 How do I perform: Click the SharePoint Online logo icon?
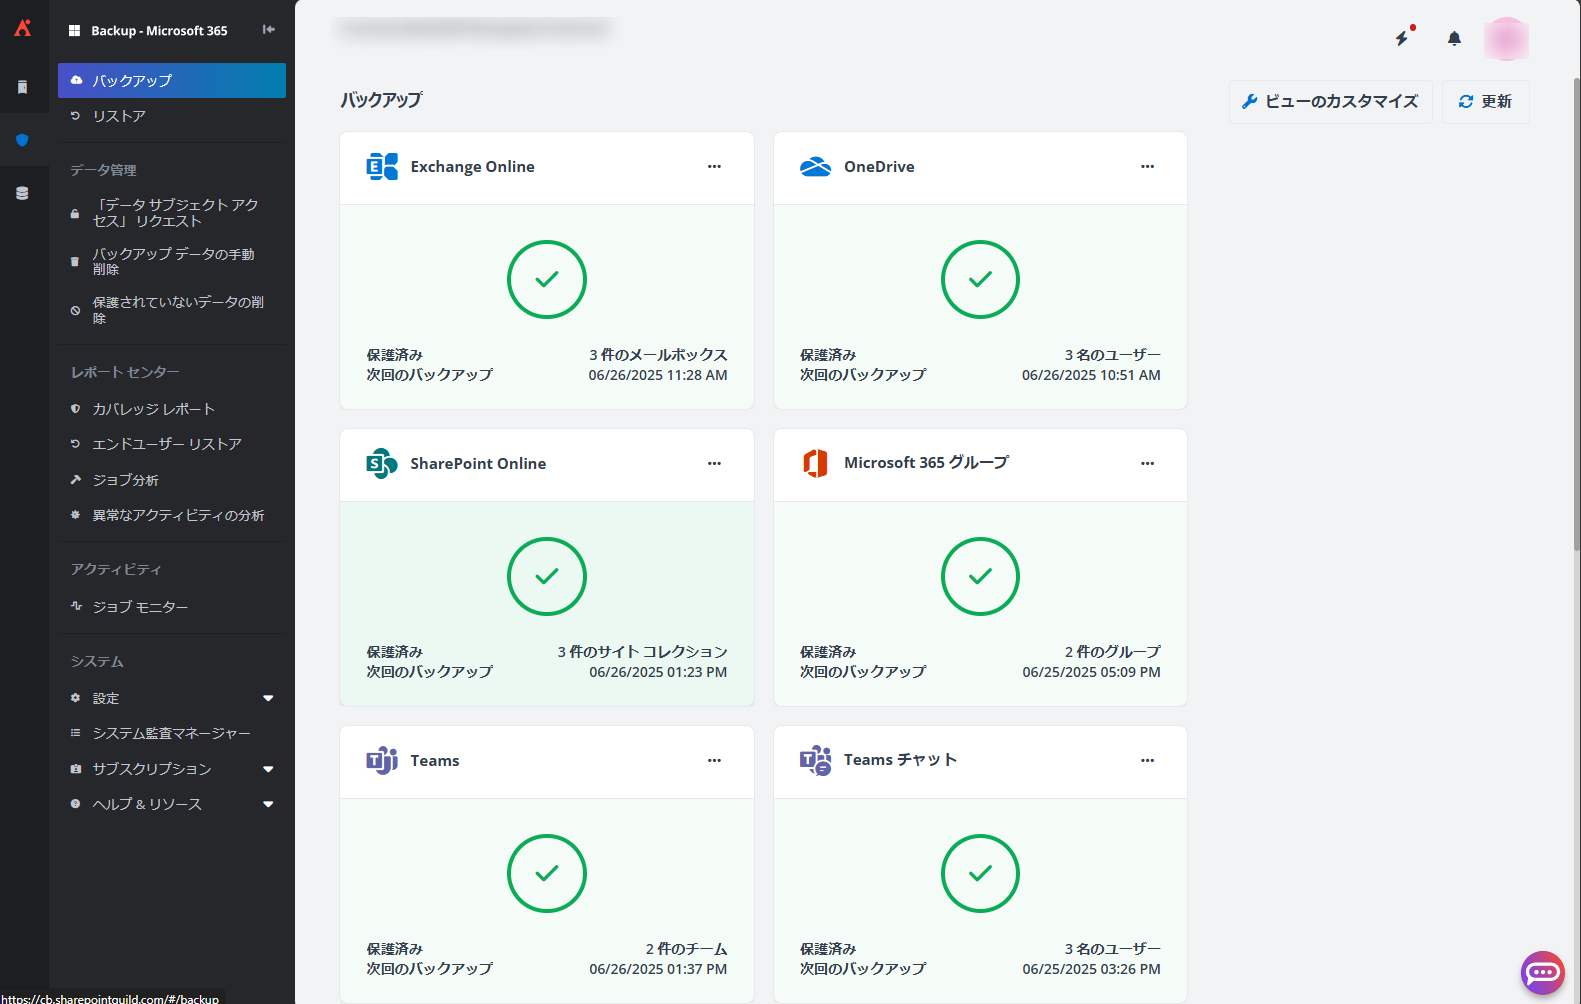(x=382, y=464)
